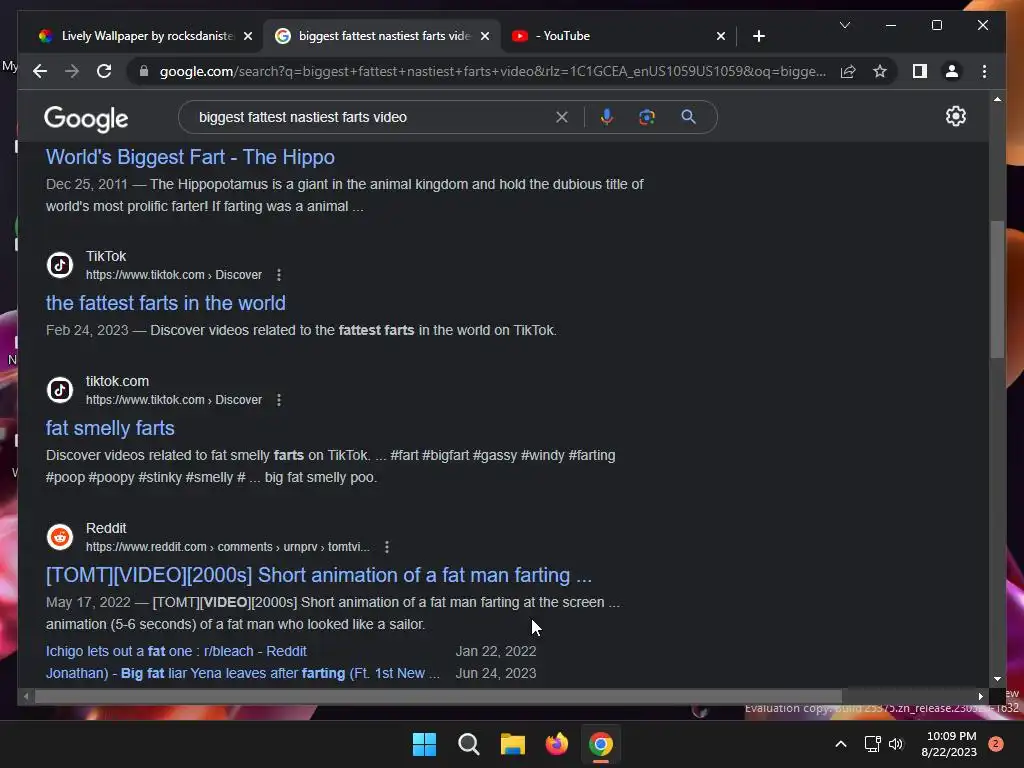The width and height of the screenshot is (1024, 768).
Task: Close the Lively Wallpaper tab
Action: point(248,36)
